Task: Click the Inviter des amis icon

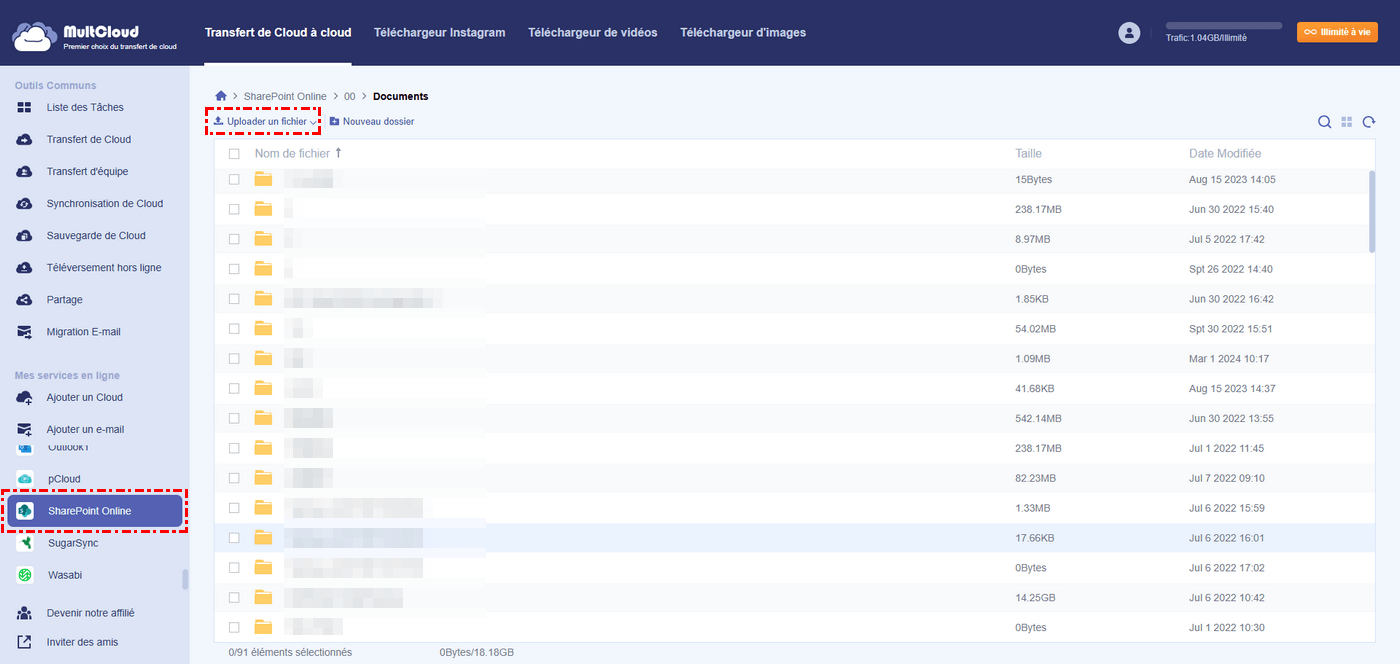Action: [x=25, y=642]
